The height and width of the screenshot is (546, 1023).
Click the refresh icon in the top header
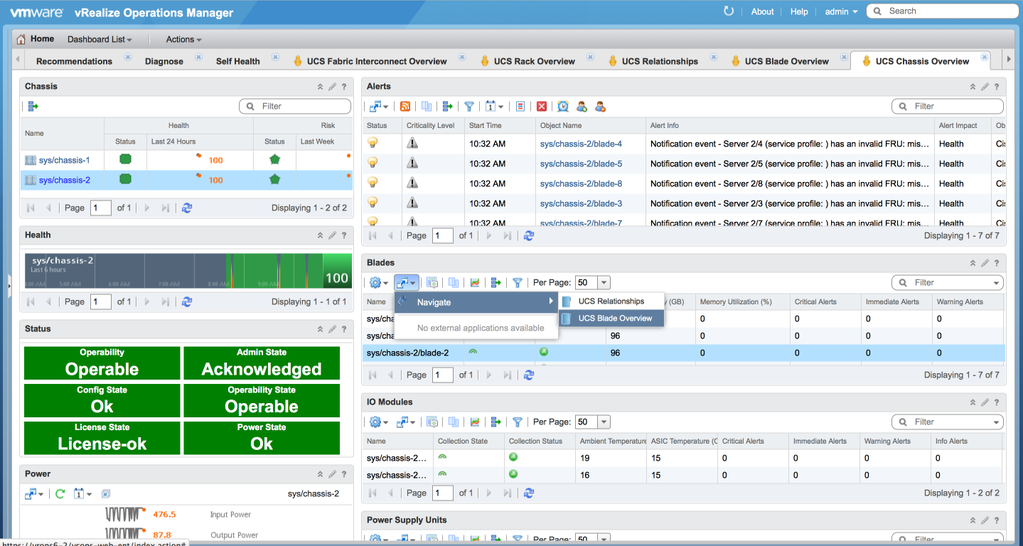click(x=729, y=11)
